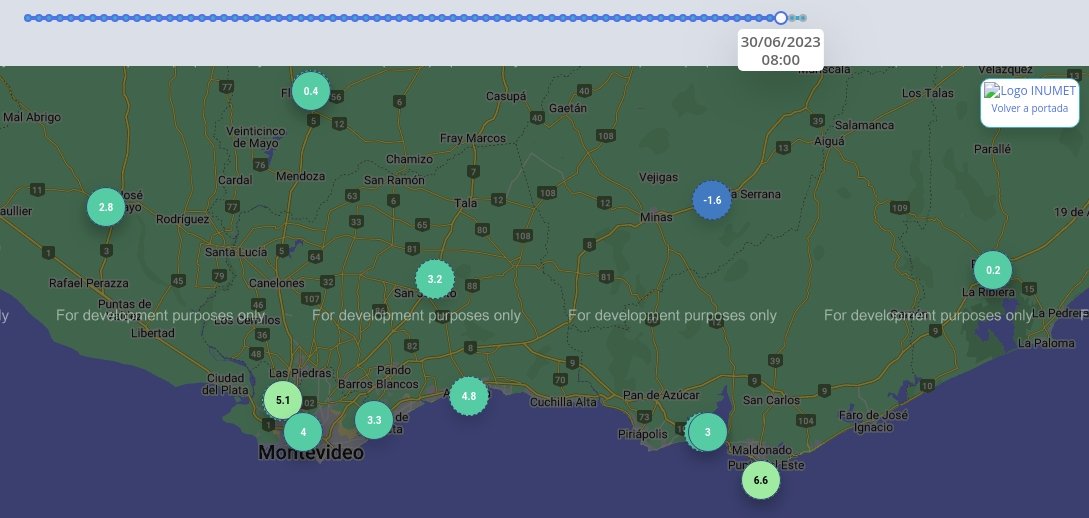Viewport: 1089px width, 518px height.
Task: Click the Mal Abrigo label
Action: coord(32,117)
